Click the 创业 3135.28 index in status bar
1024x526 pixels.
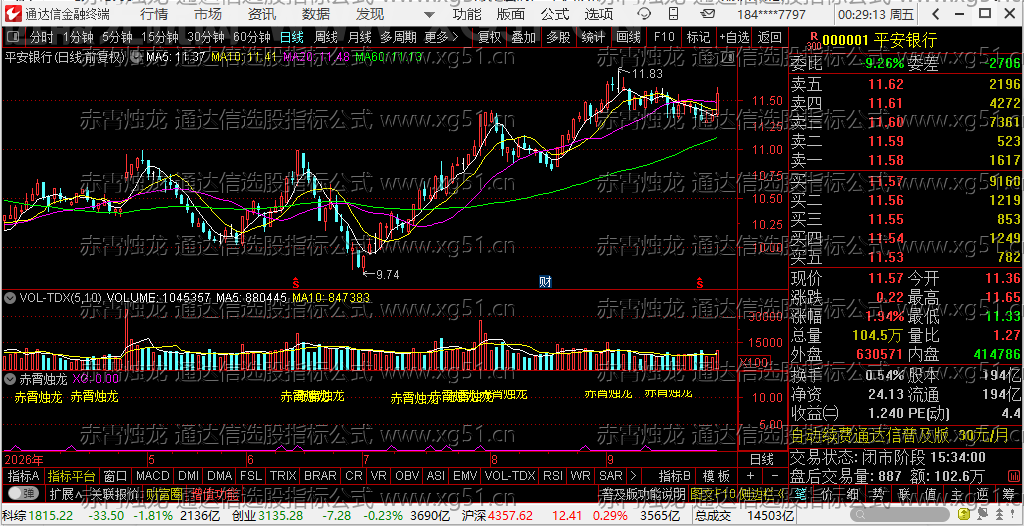pos(267,516)
